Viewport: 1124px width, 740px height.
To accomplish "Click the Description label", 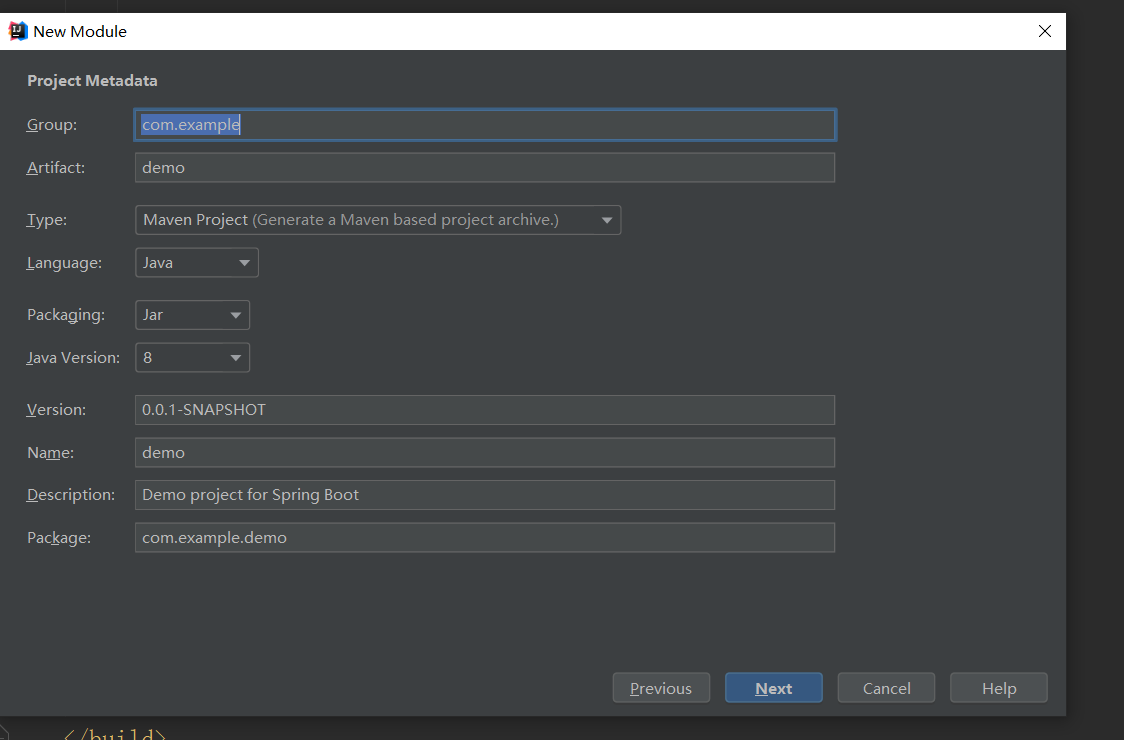I will click(71, 495).
